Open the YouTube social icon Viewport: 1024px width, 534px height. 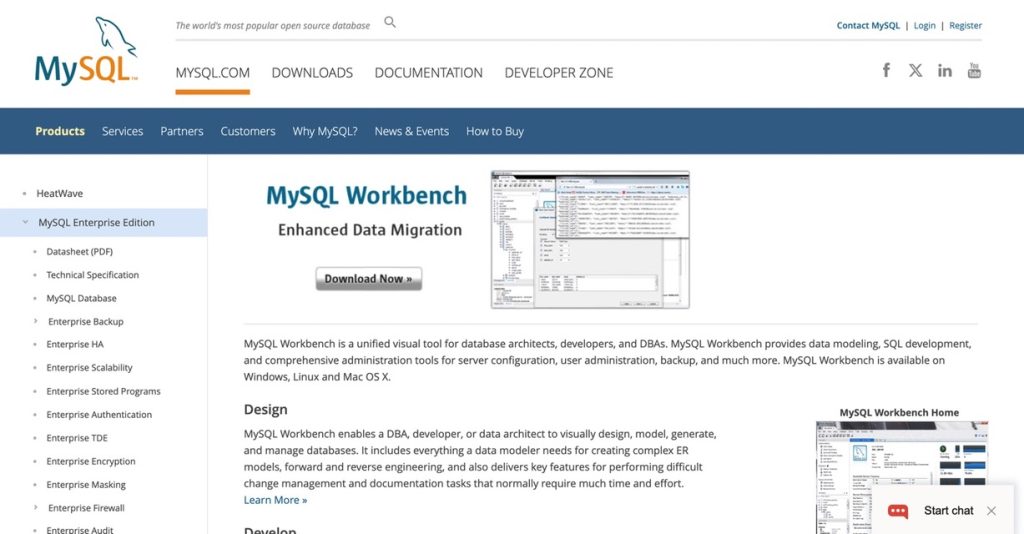click(x=974, y=71)
